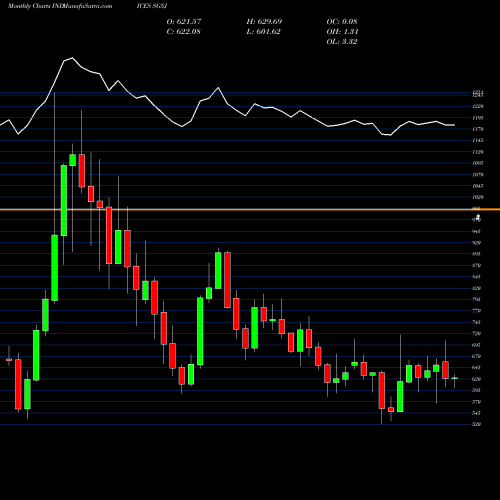Click the '870' price axis label
Image resolution: width=500 pixels, height=500 pixels.
coord(477,266)
